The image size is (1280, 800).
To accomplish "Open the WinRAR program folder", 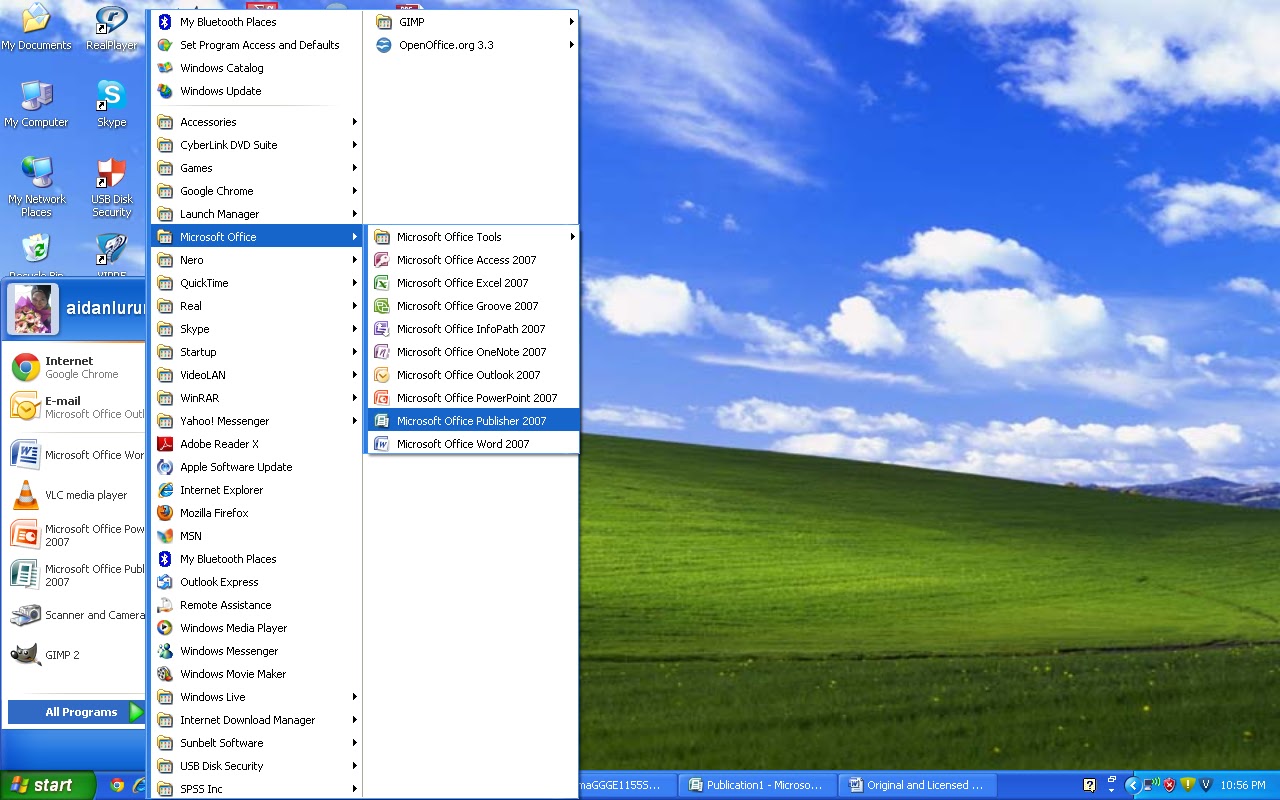I will [256, 398].
